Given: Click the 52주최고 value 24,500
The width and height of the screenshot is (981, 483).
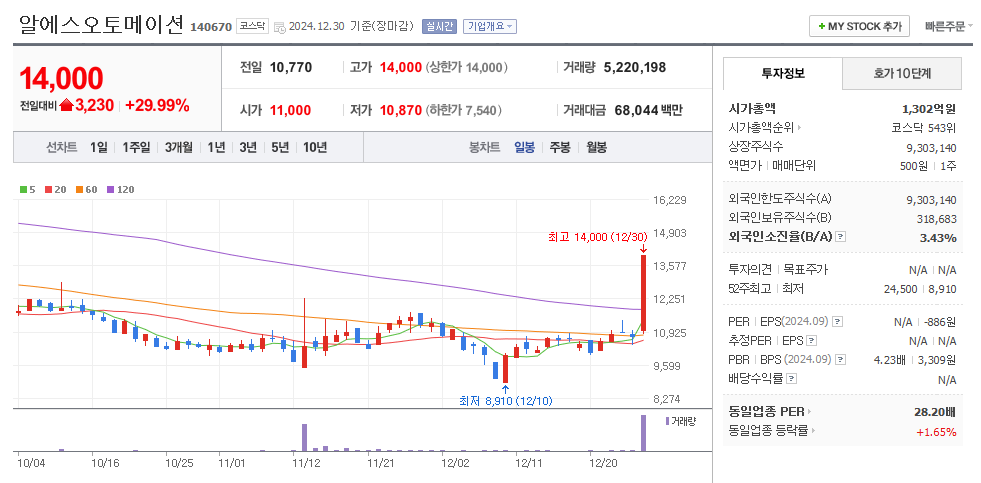Looking at the screenshot, I should 900,289.
